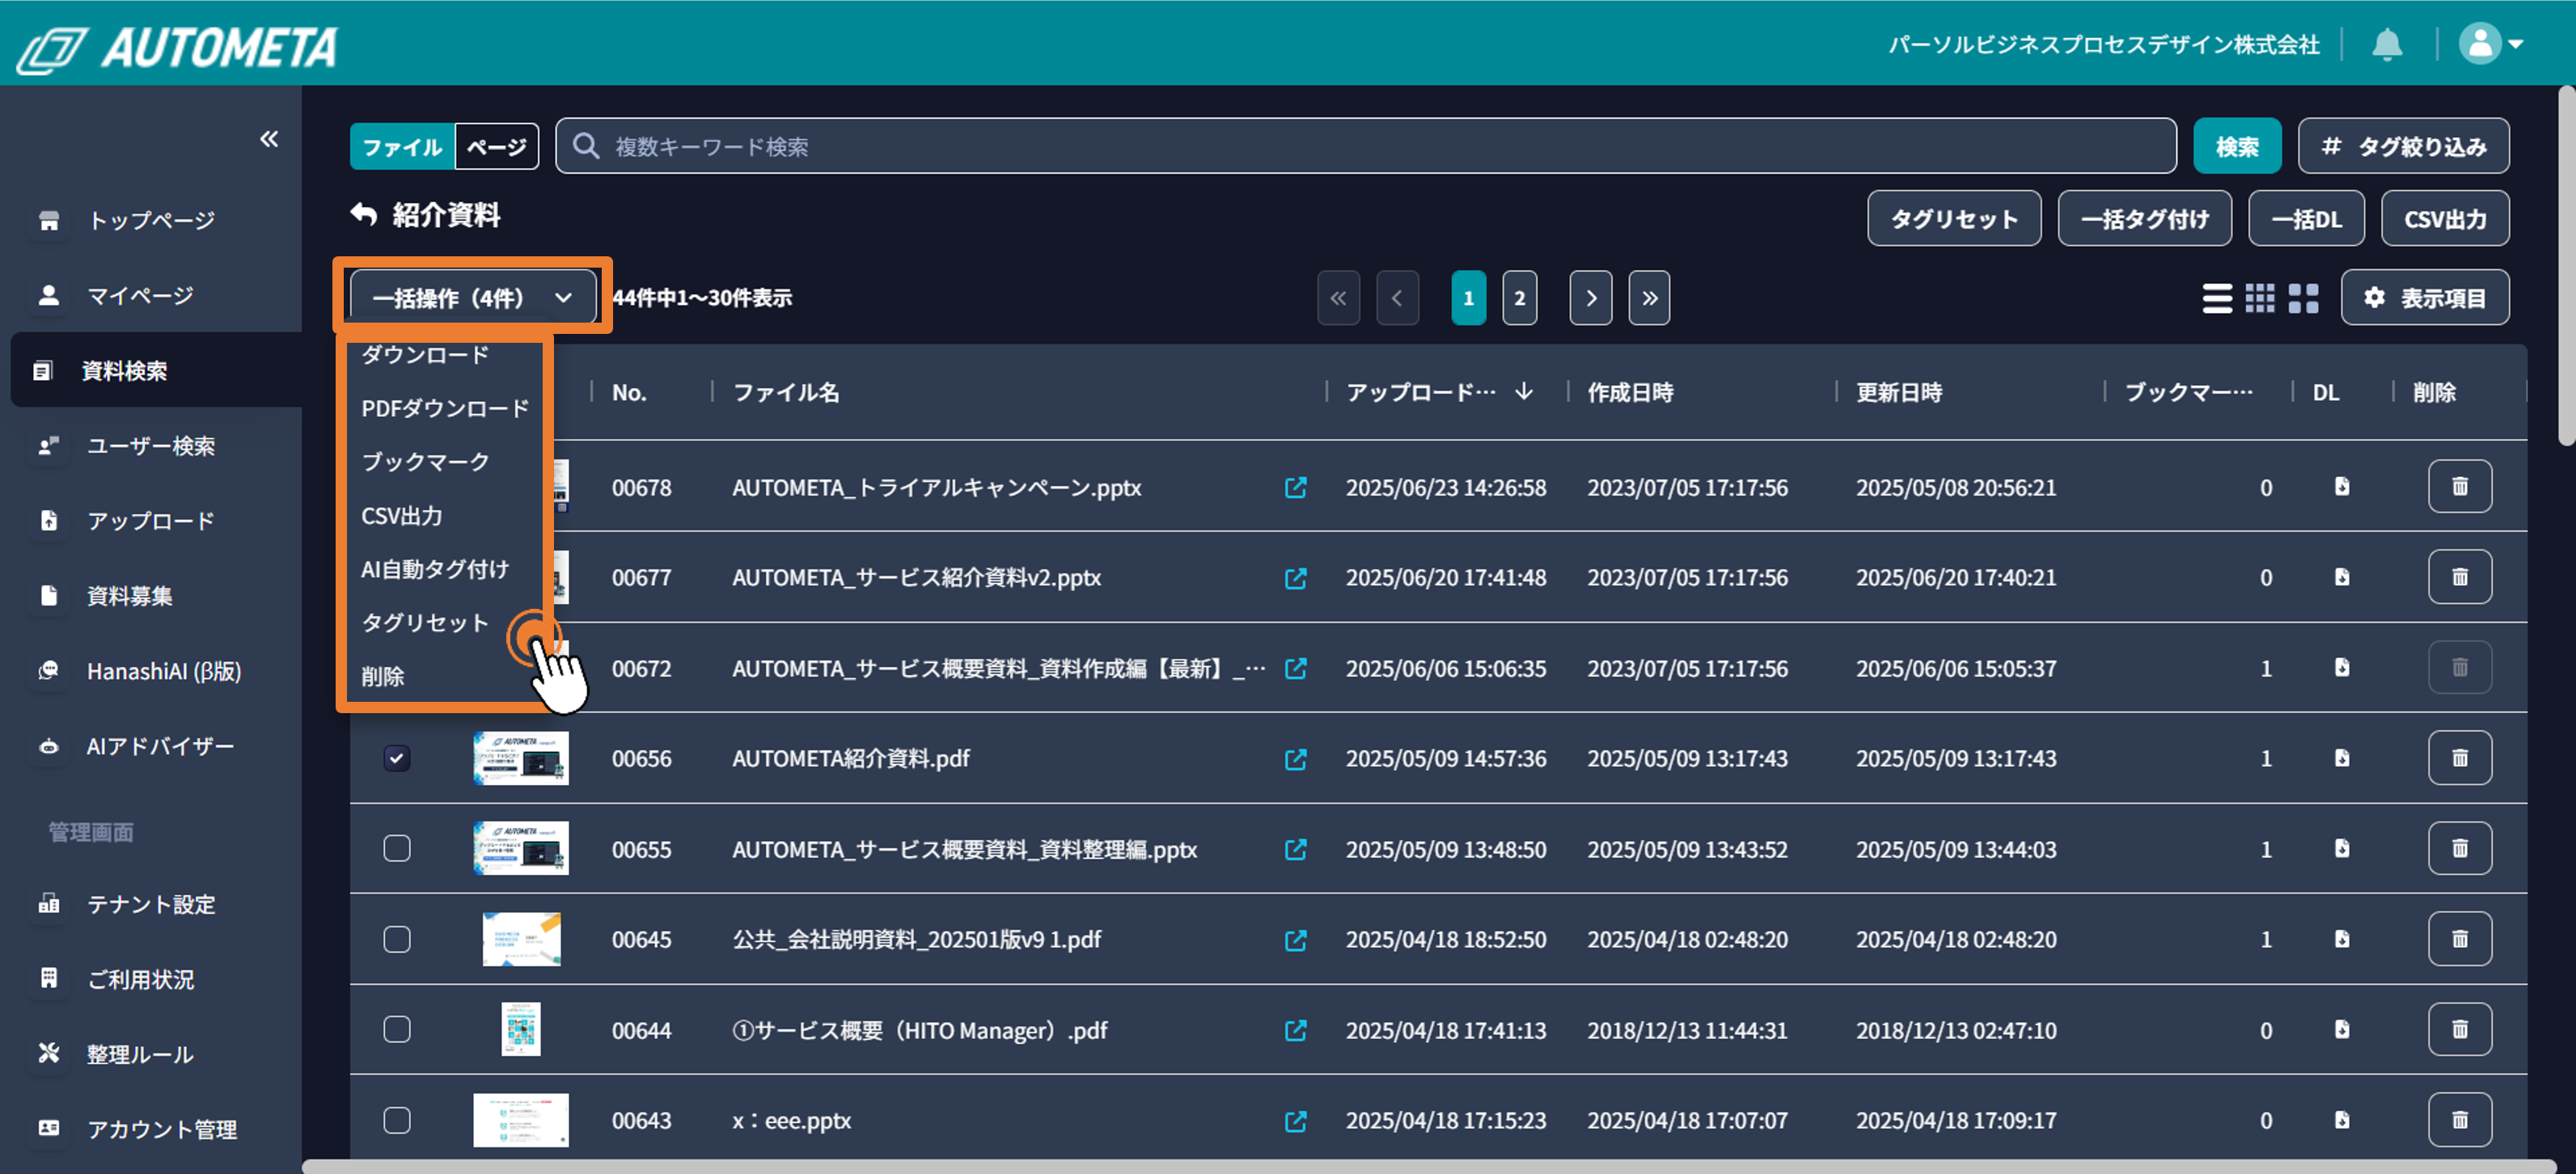Click the 一括タグ付け button
Viewport: 2576px width, 1174px height.
pos(2144,218)
